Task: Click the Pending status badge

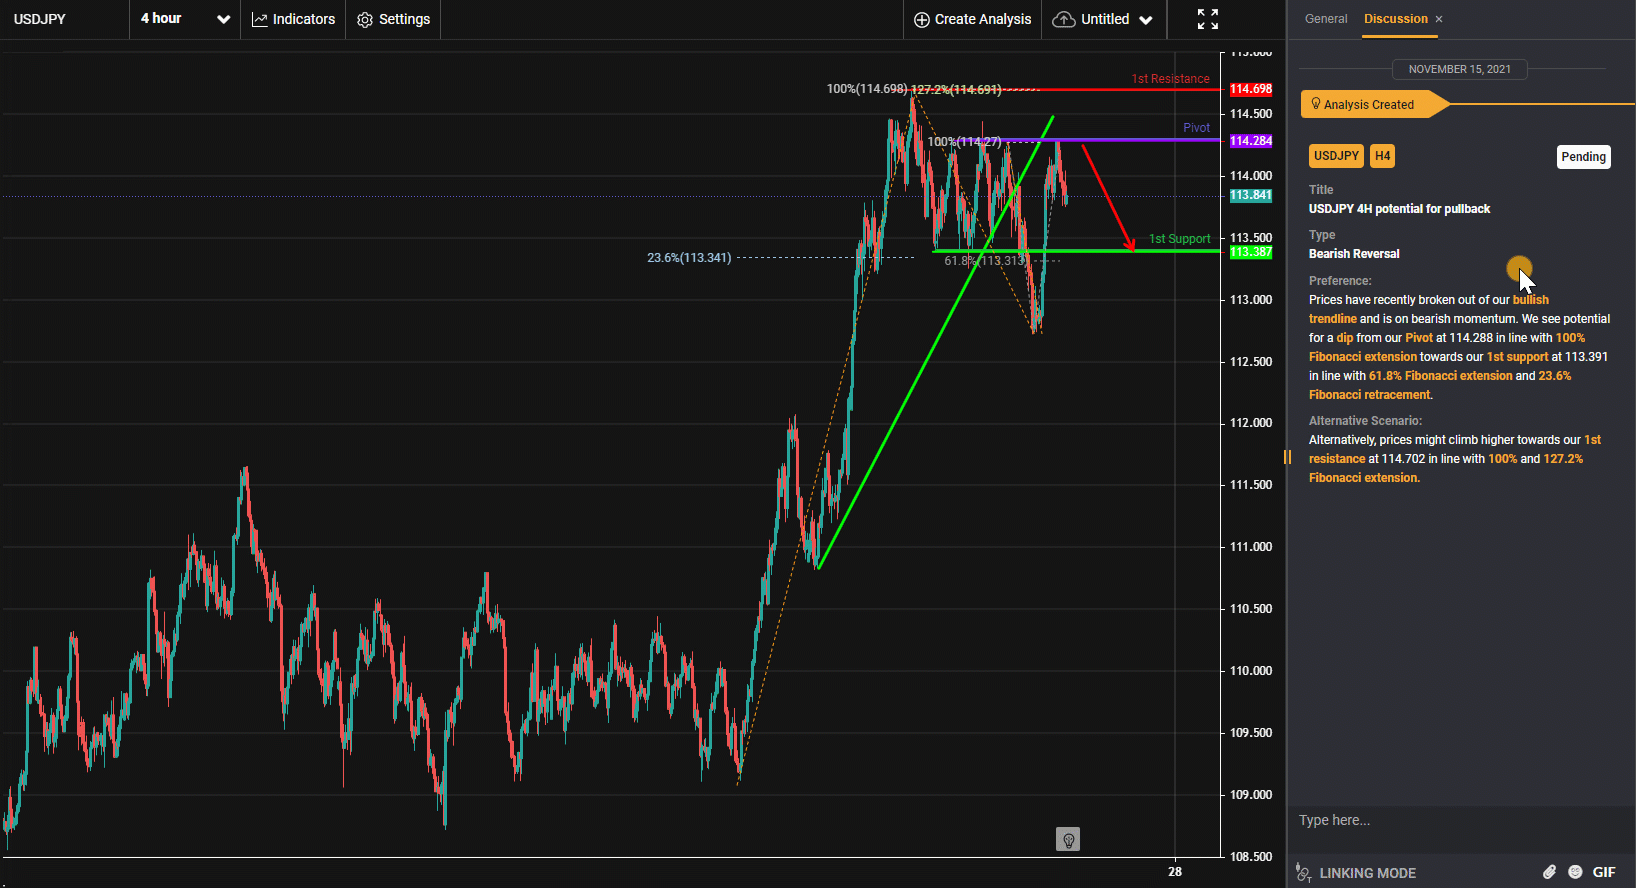Action: 1584,157
